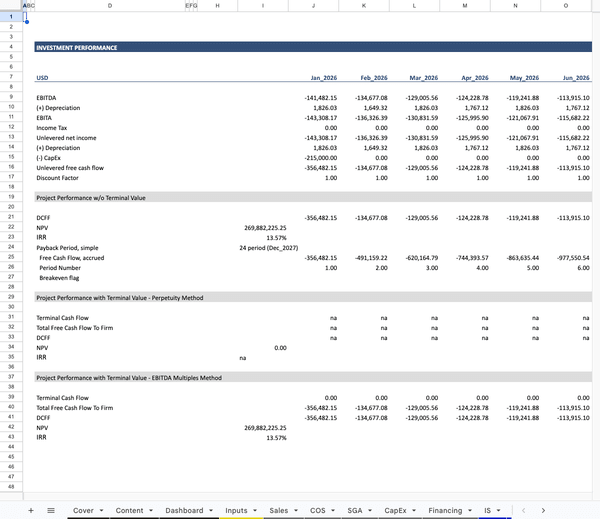Open CapEx tab dropdown arrow
600x519 pixels.
pos(414,511)
